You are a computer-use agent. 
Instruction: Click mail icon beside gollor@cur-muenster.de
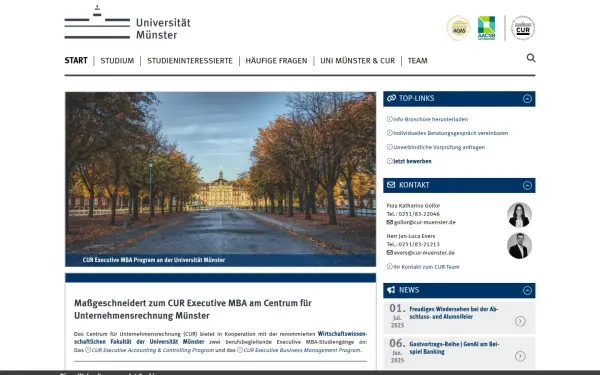390,222
